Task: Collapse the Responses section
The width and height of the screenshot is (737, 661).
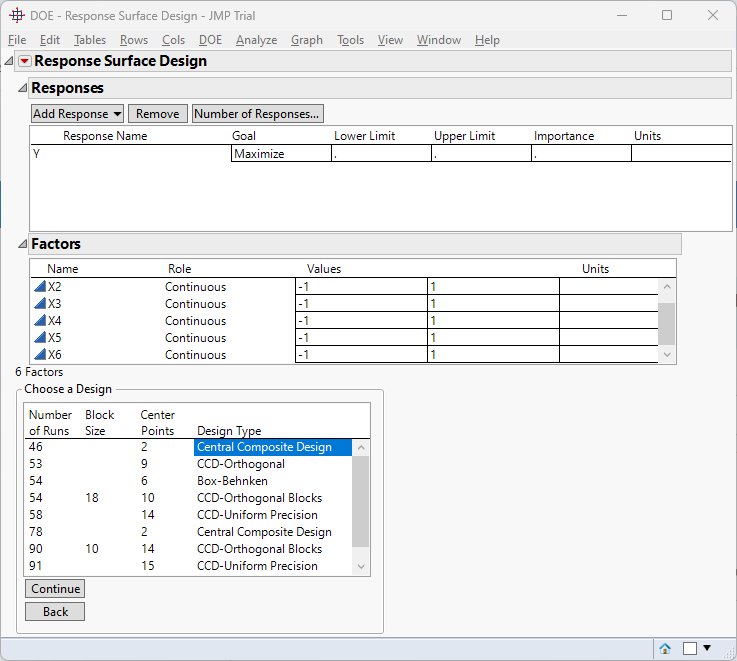Action: [x=22, y=87]
